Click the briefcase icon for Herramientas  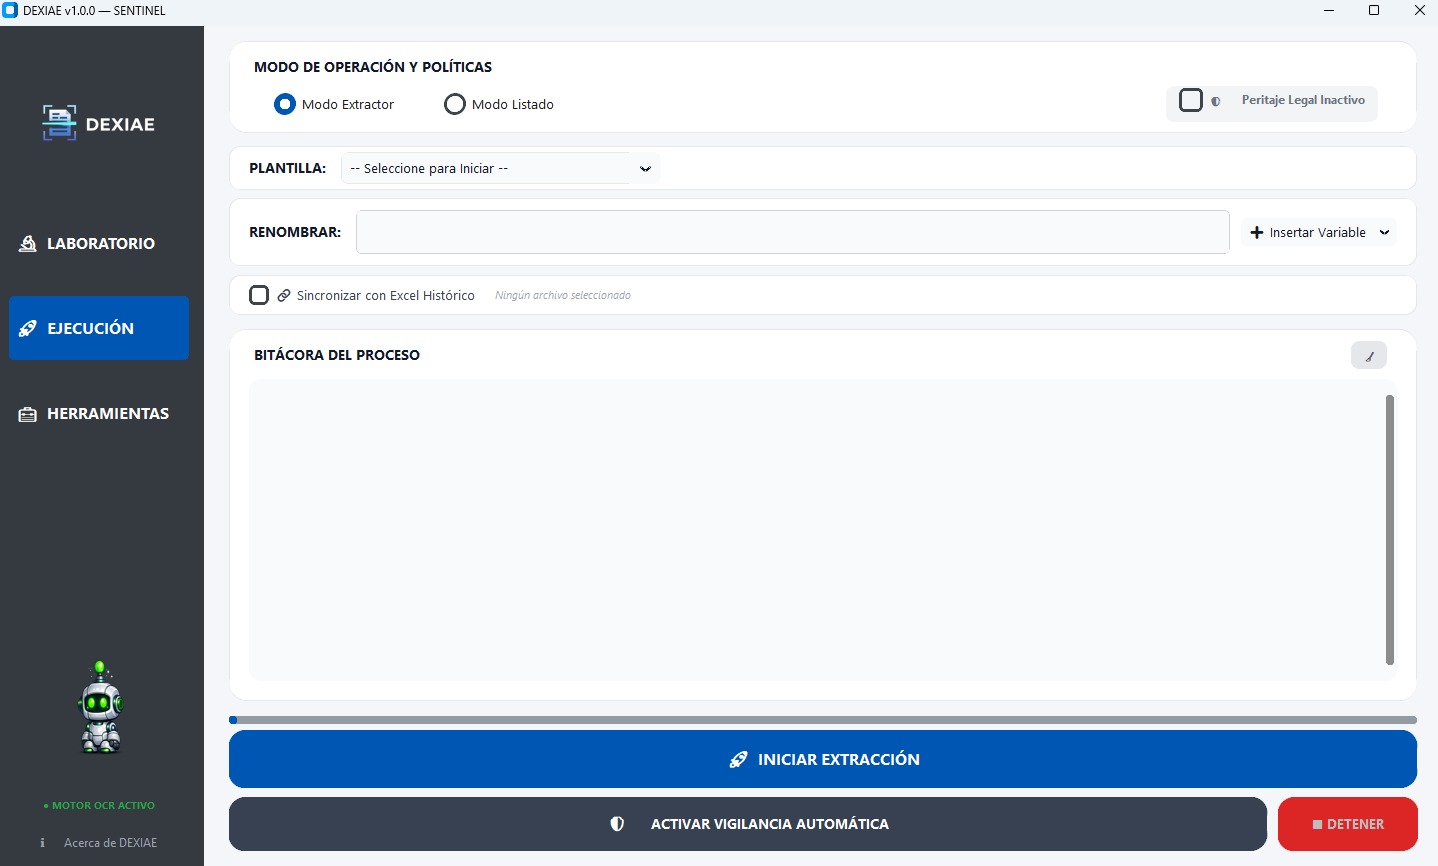pos(28,414)
